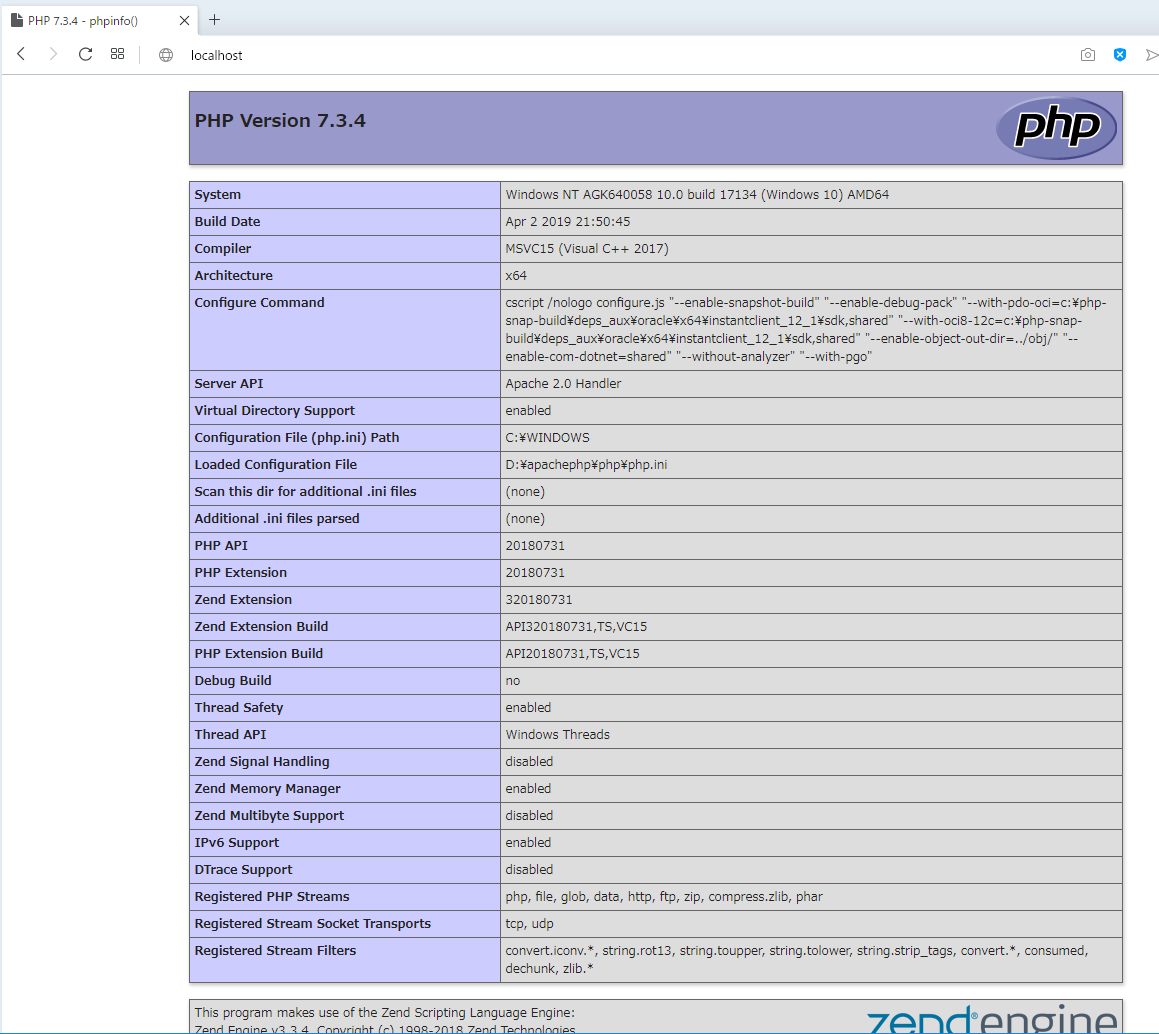Click the Configure Command label

259,302
